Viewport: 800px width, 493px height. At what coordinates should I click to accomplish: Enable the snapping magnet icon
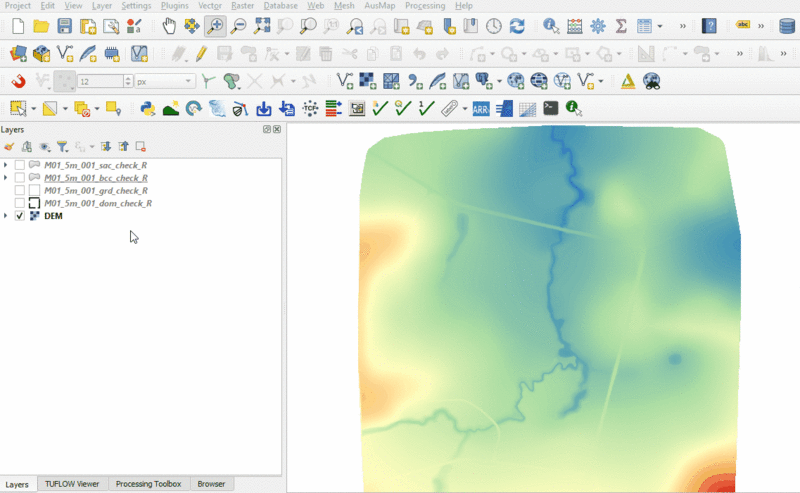[18, 81]
